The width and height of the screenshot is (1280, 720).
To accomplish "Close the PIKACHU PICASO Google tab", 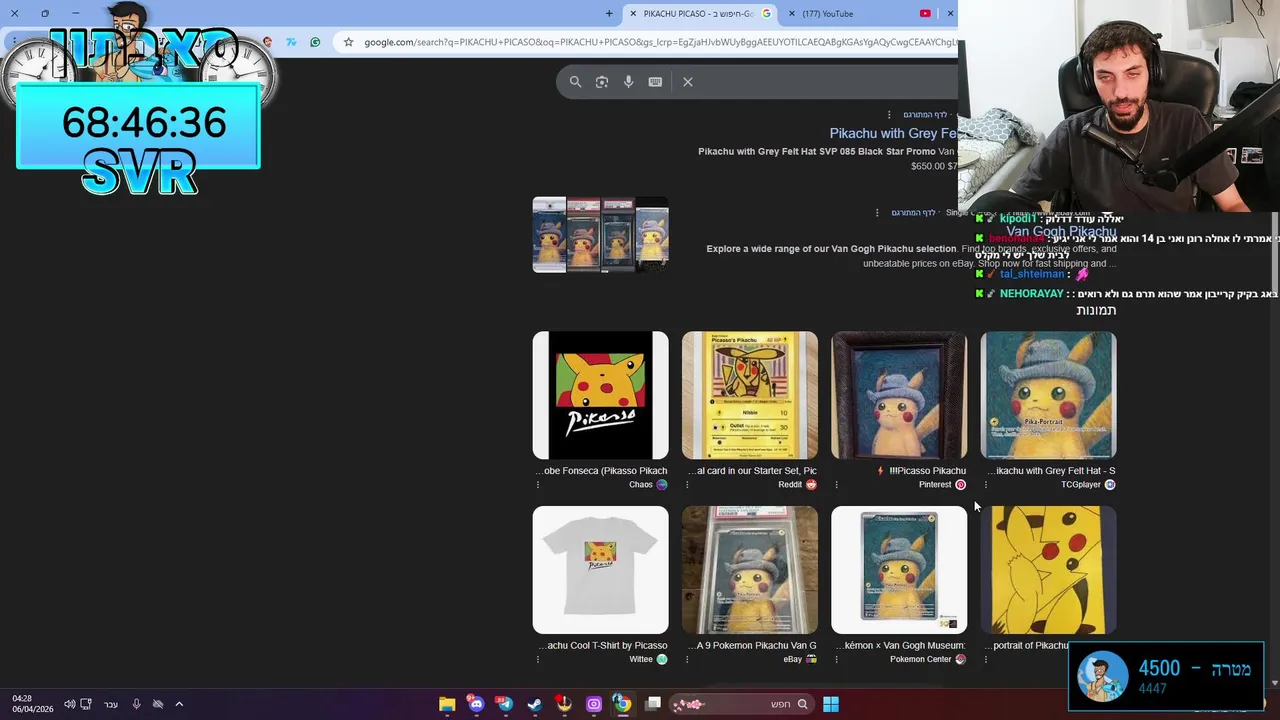I will [x=632, y=13].
